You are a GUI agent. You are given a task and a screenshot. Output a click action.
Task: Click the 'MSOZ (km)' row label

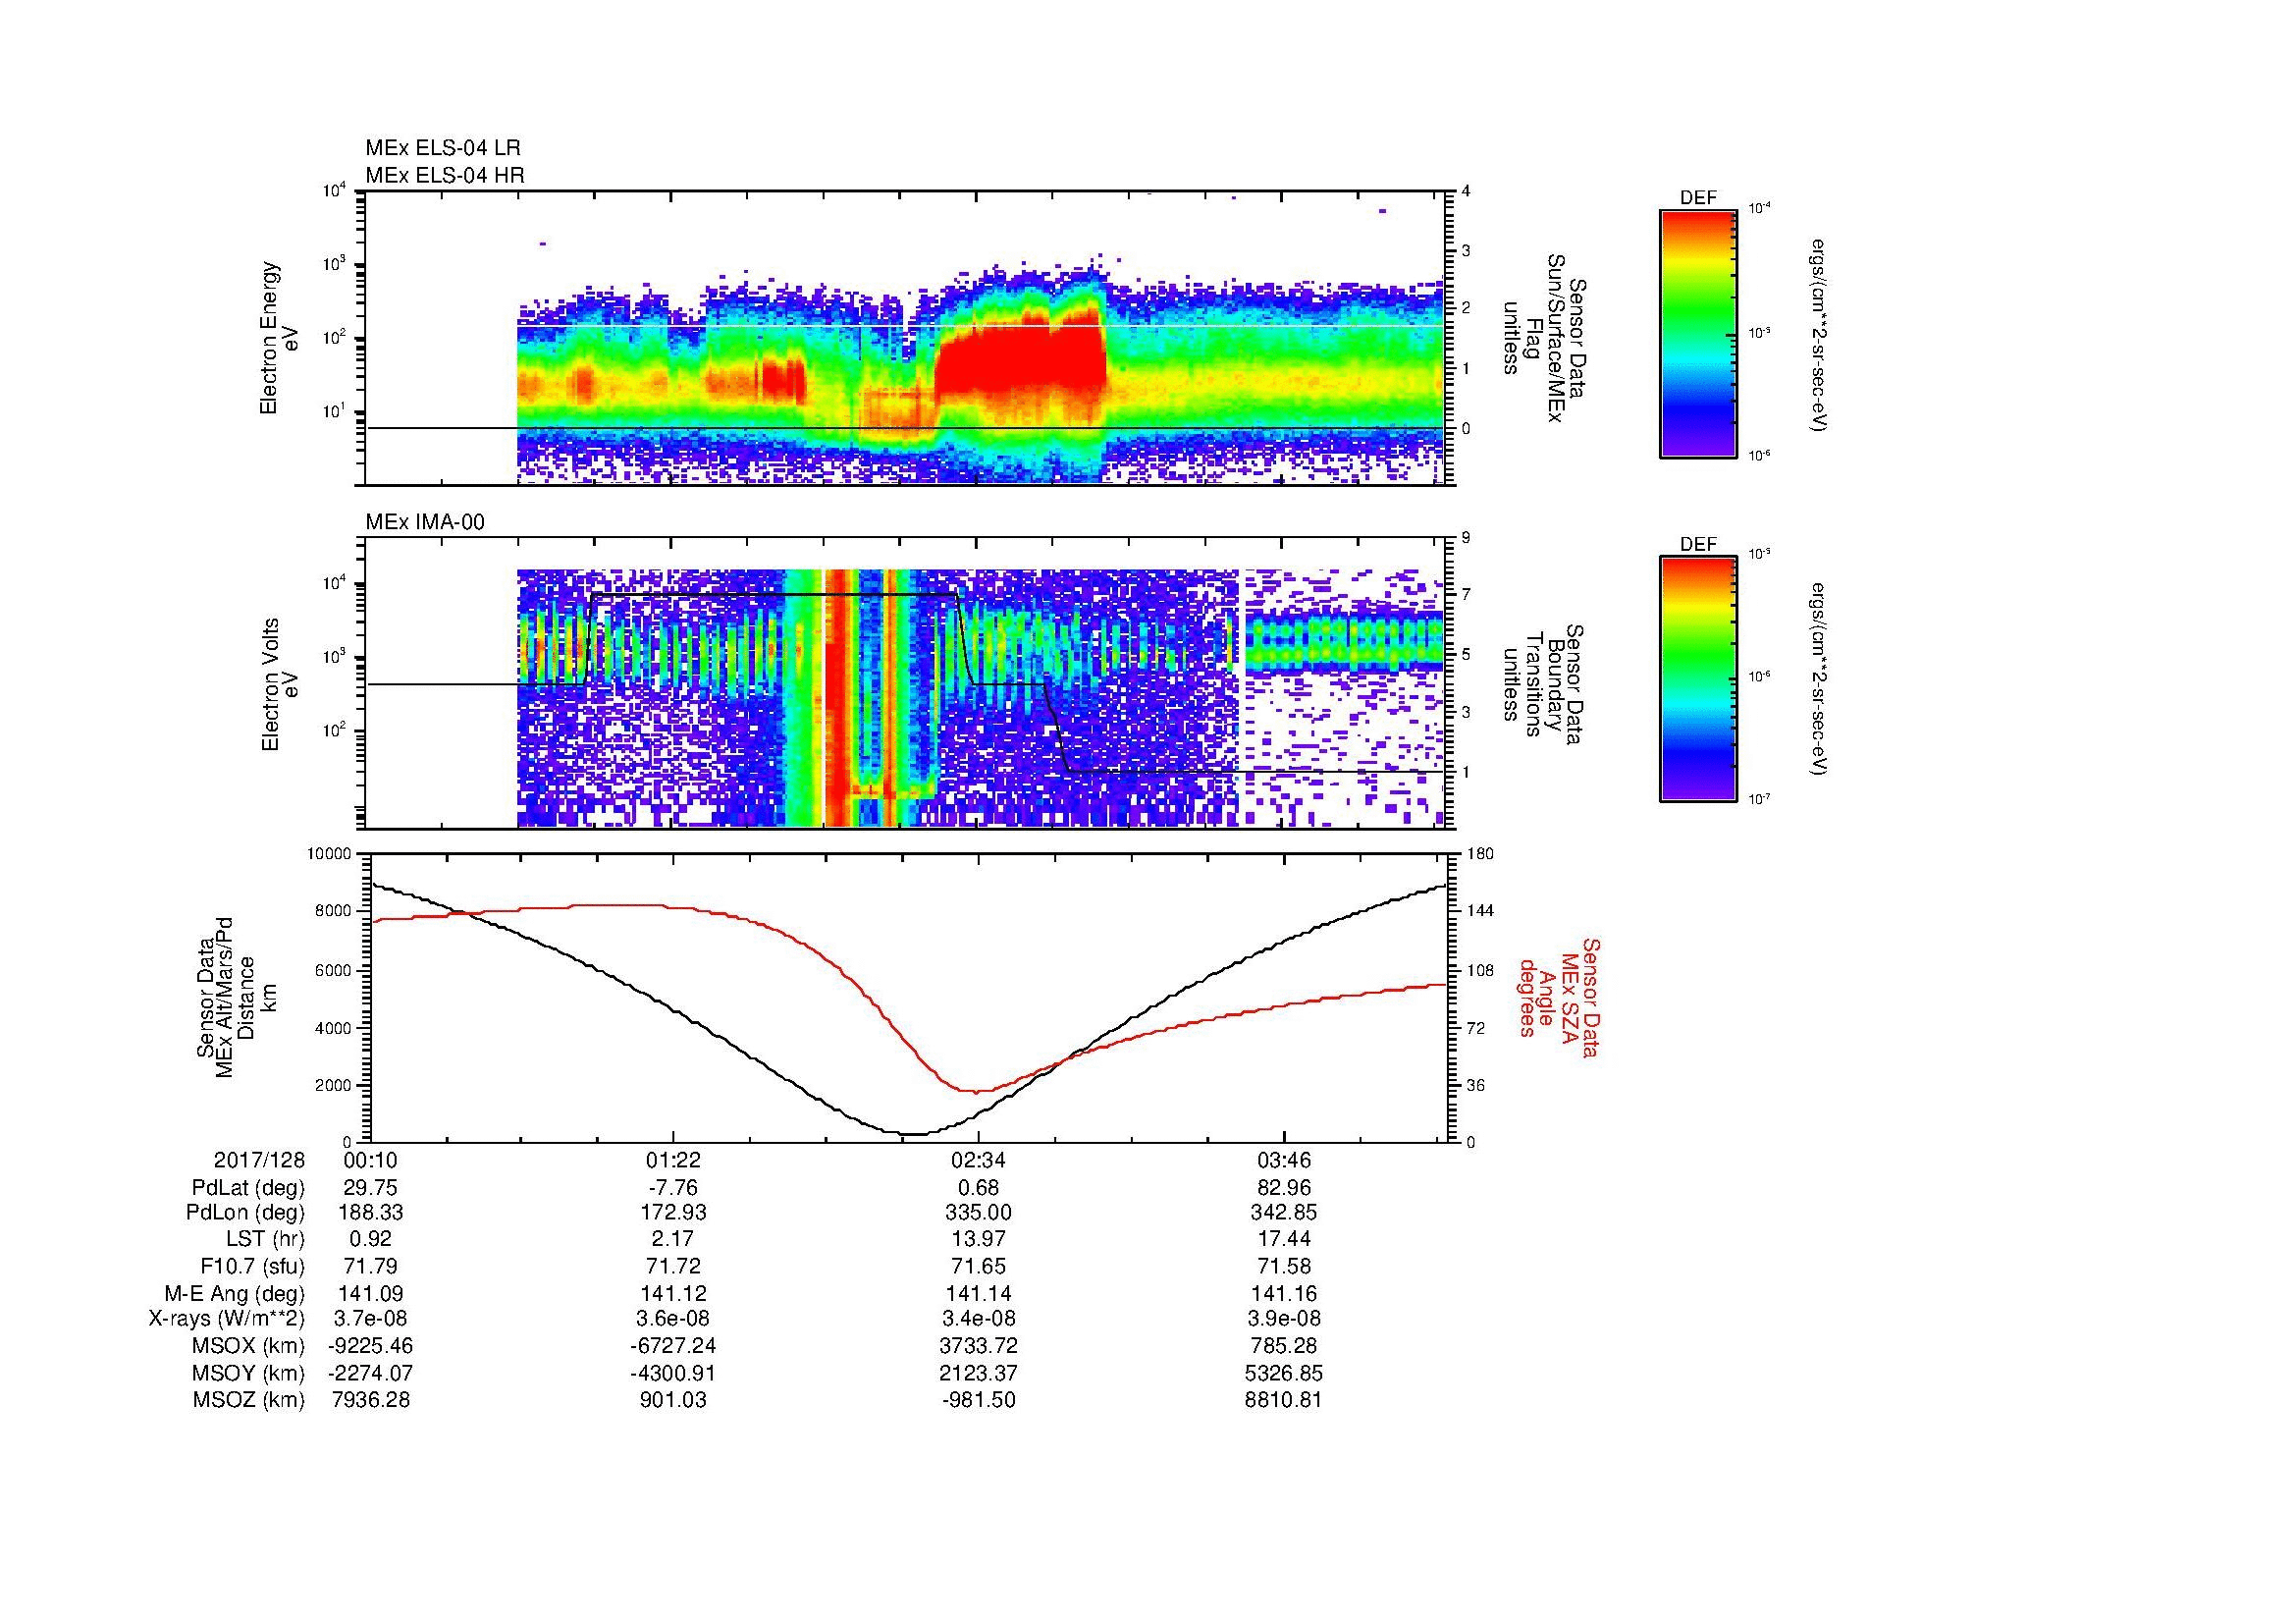(x=248, y=1400)
